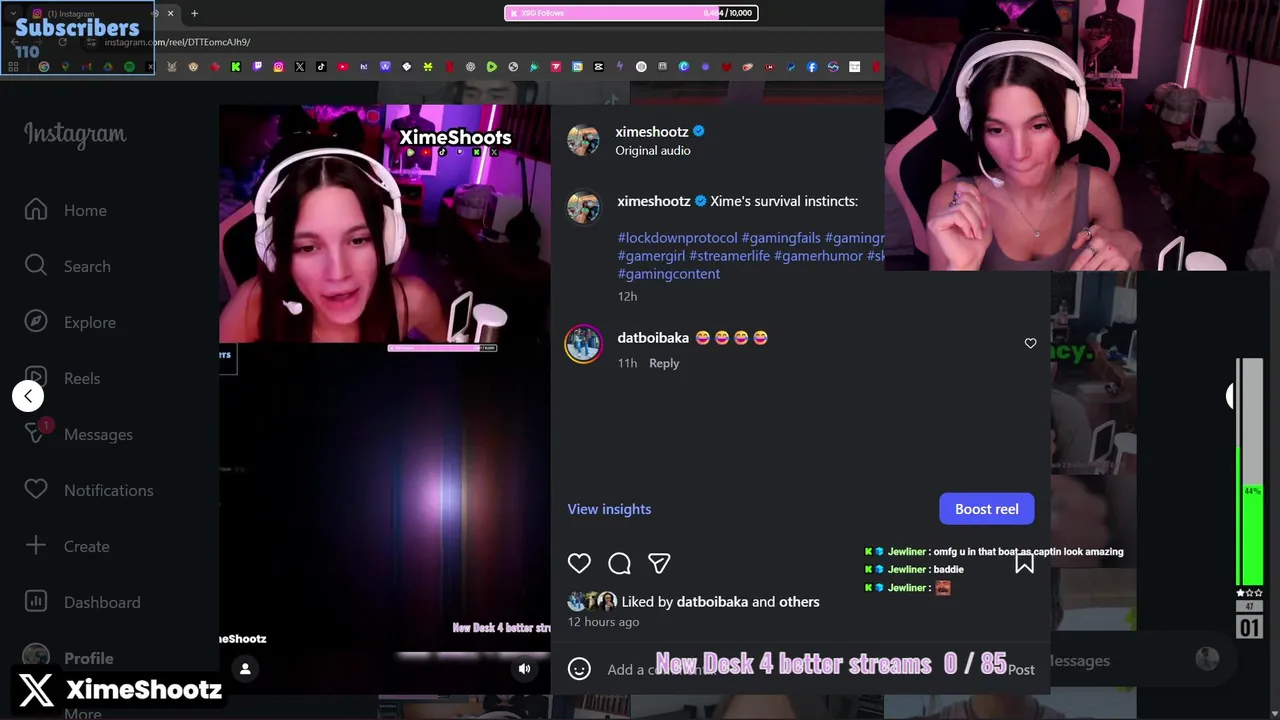Click the Post button for the comment

coord(1021,670)
